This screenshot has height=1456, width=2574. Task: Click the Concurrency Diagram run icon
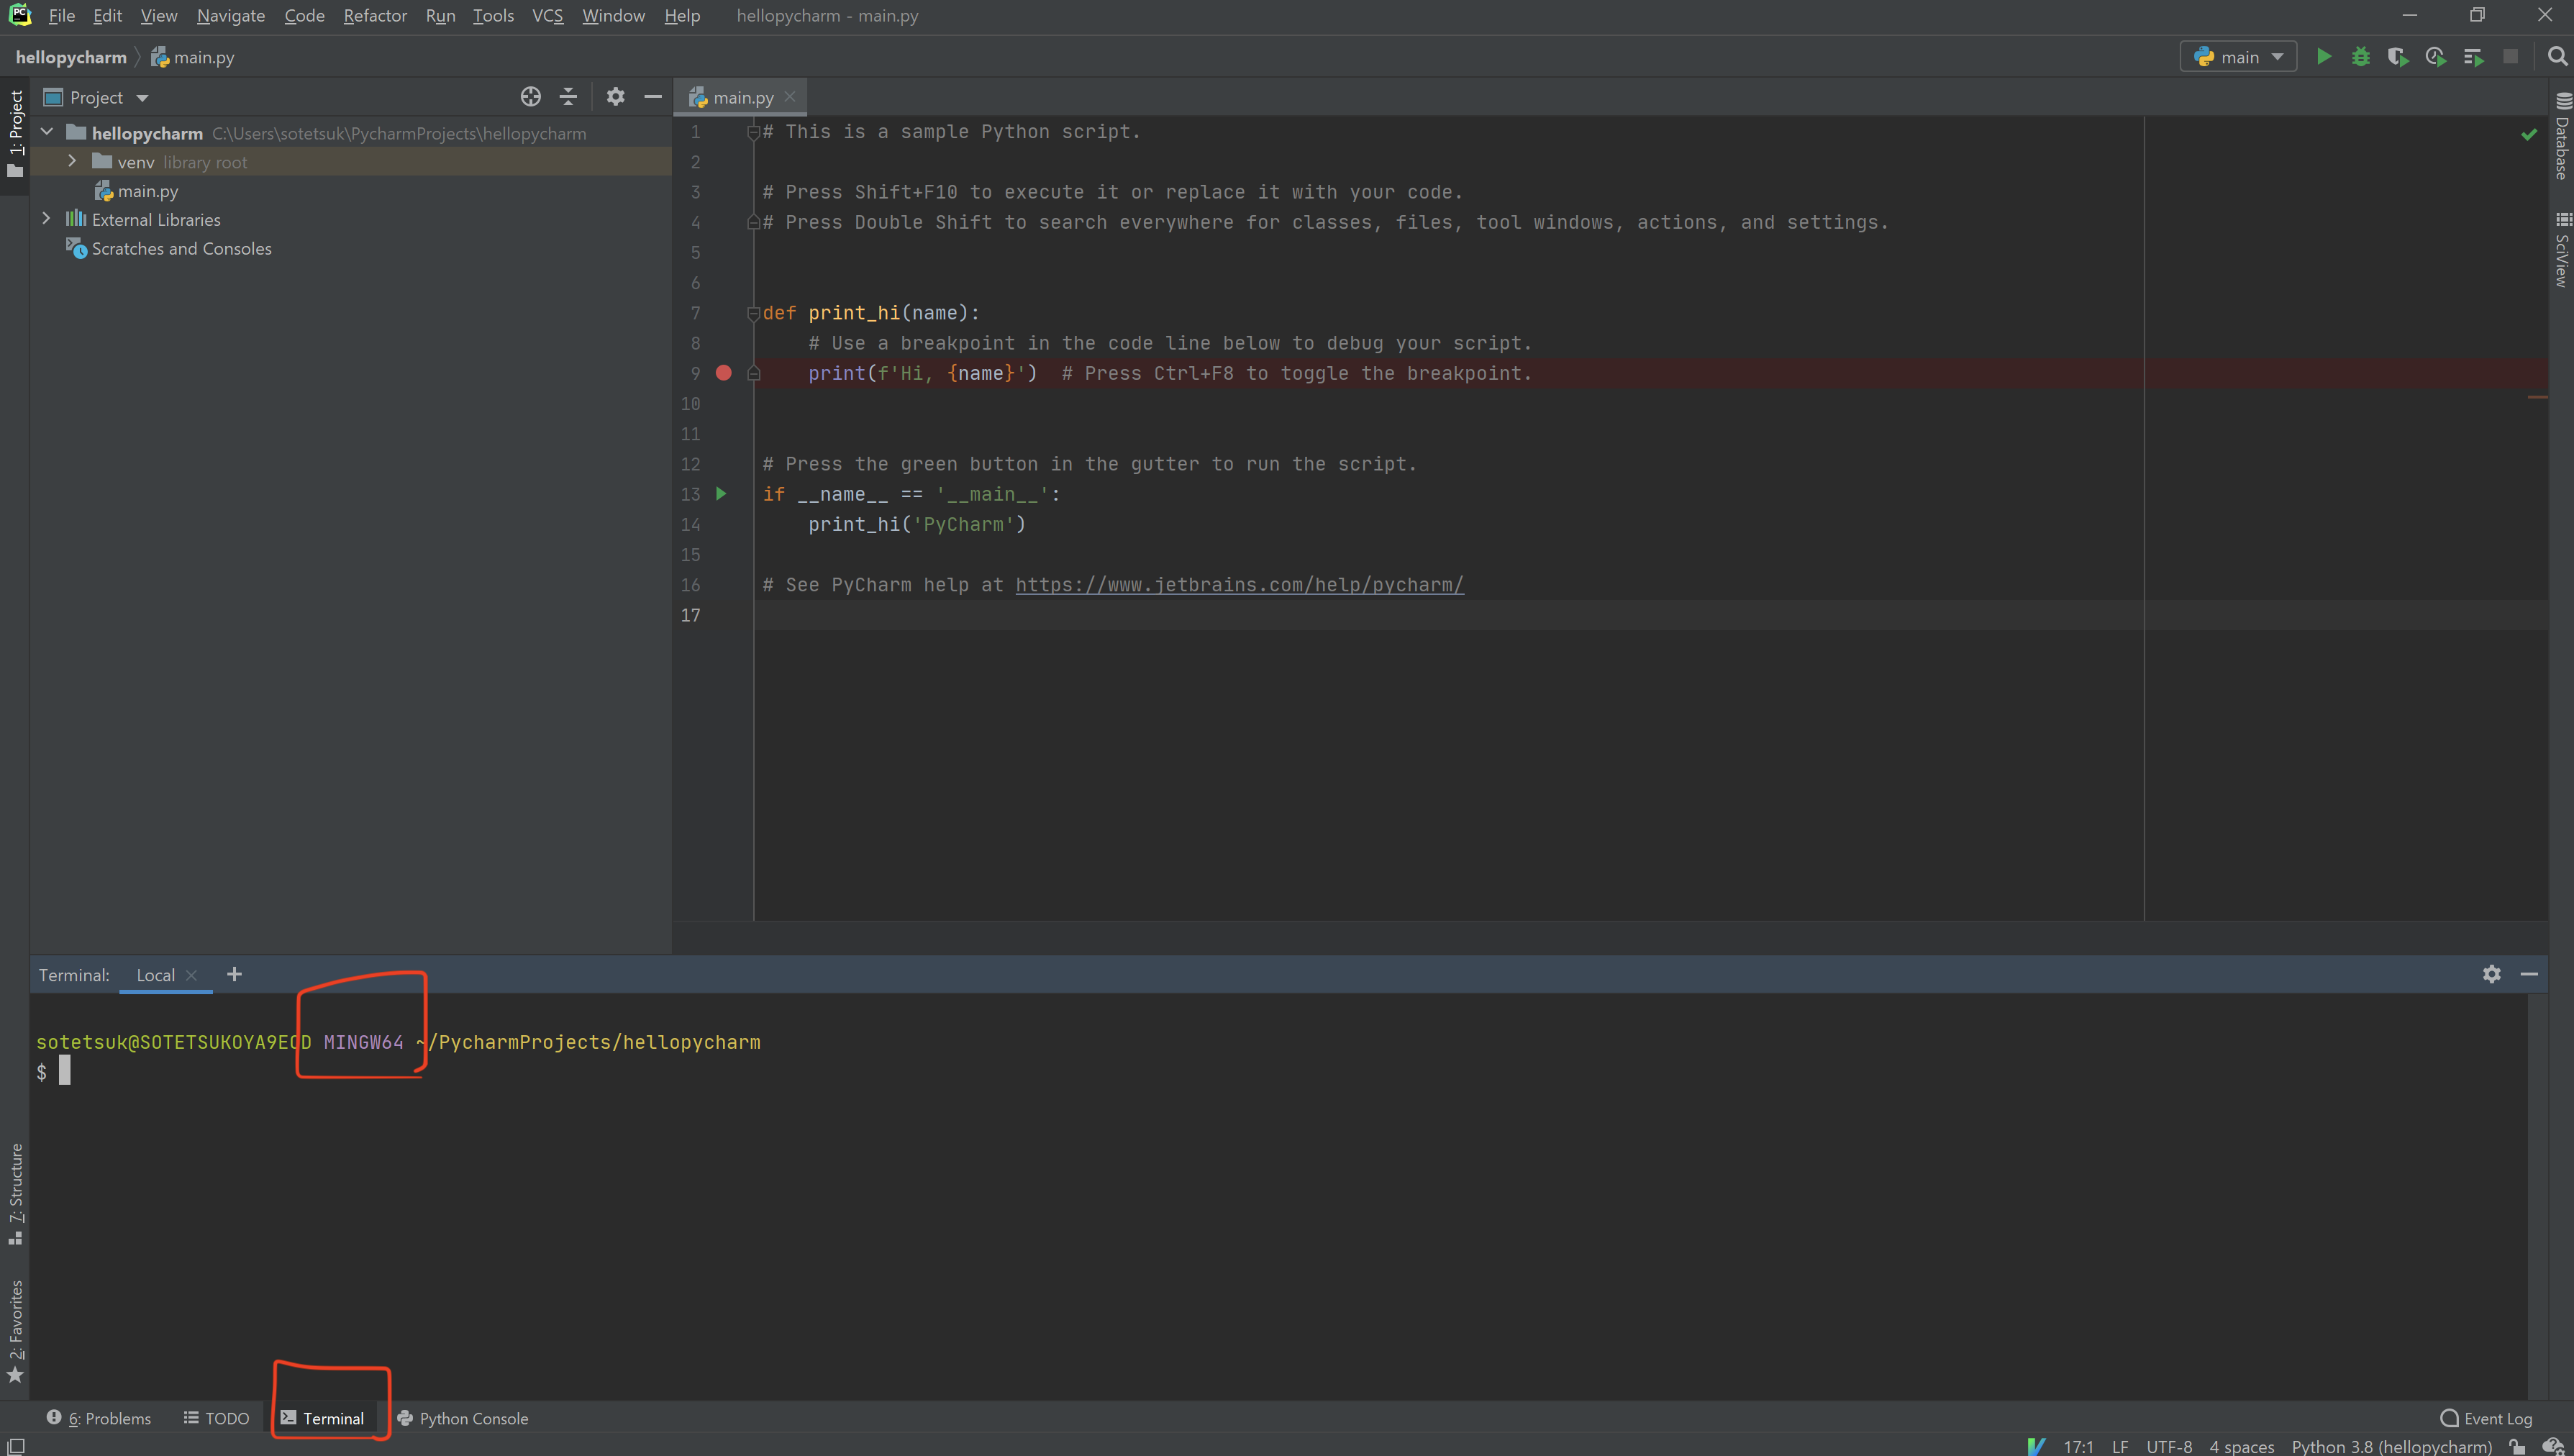(x=2474, y=57)
